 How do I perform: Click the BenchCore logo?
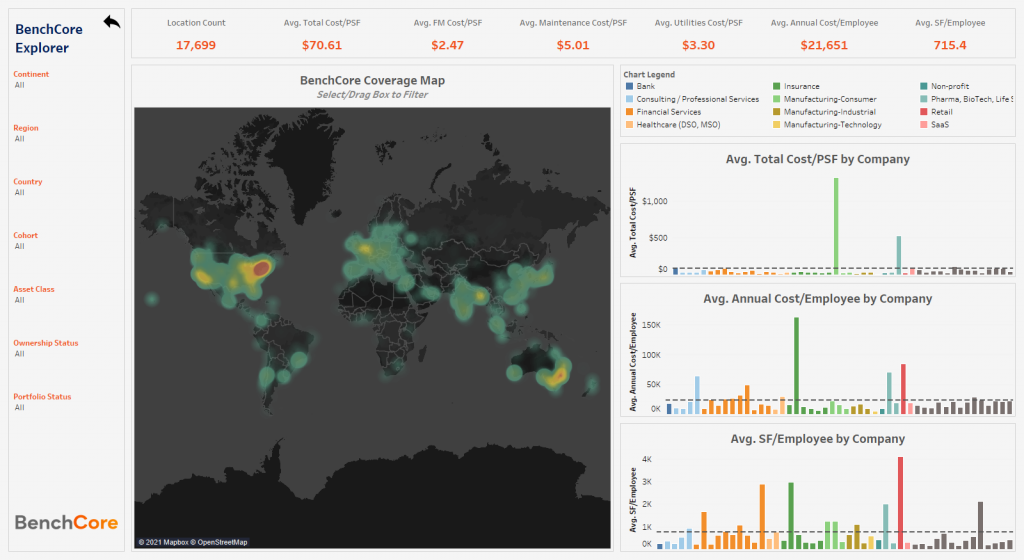coord(66,522)
